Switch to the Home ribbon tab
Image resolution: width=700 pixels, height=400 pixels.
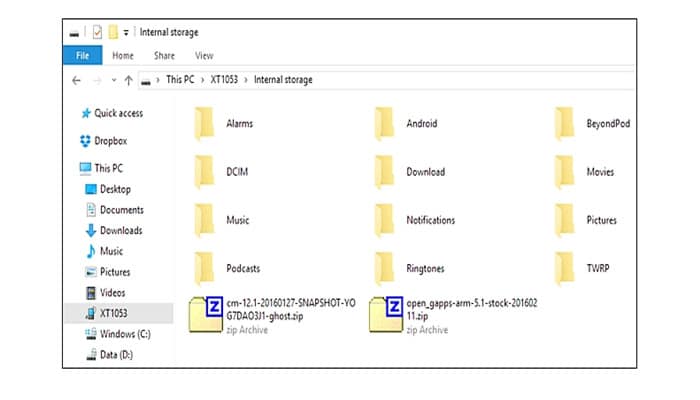pyautogui.click(x=123, y=56)
